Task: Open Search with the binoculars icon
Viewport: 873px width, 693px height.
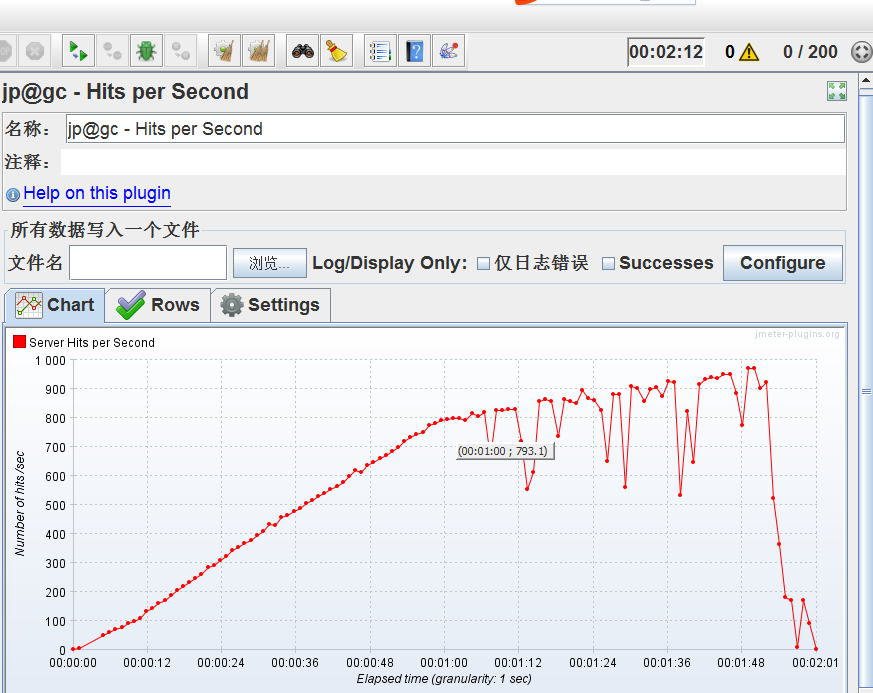Action: coord(302,51)
